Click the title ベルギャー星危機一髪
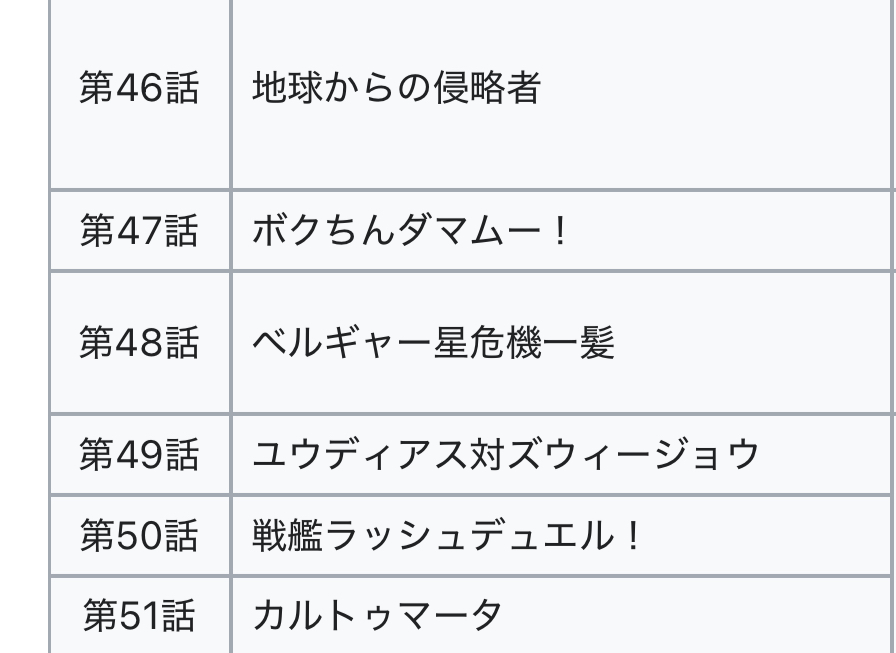Screen dimensions: 896x653 pyautogui.click(x=433, y=343)
